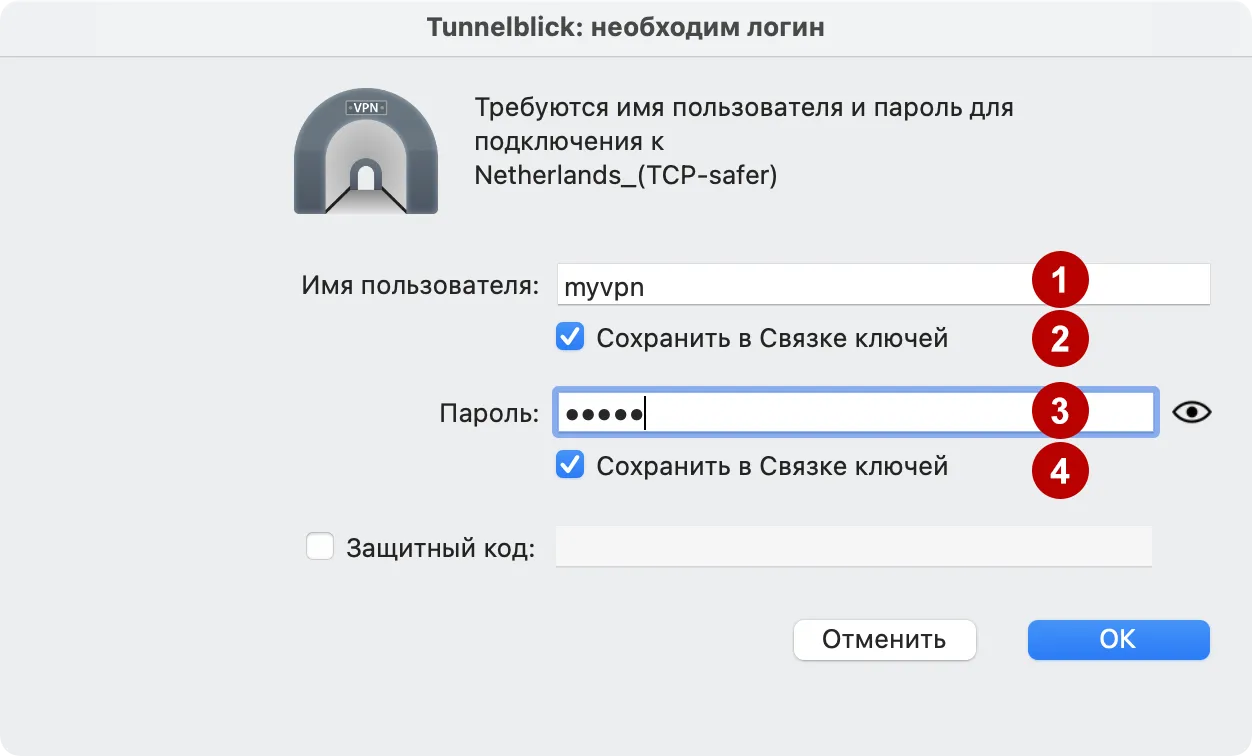Enable the Защитный код checkbox
Image resolution: width=1252 pixels, height=756 pixels.
(319, 546)
